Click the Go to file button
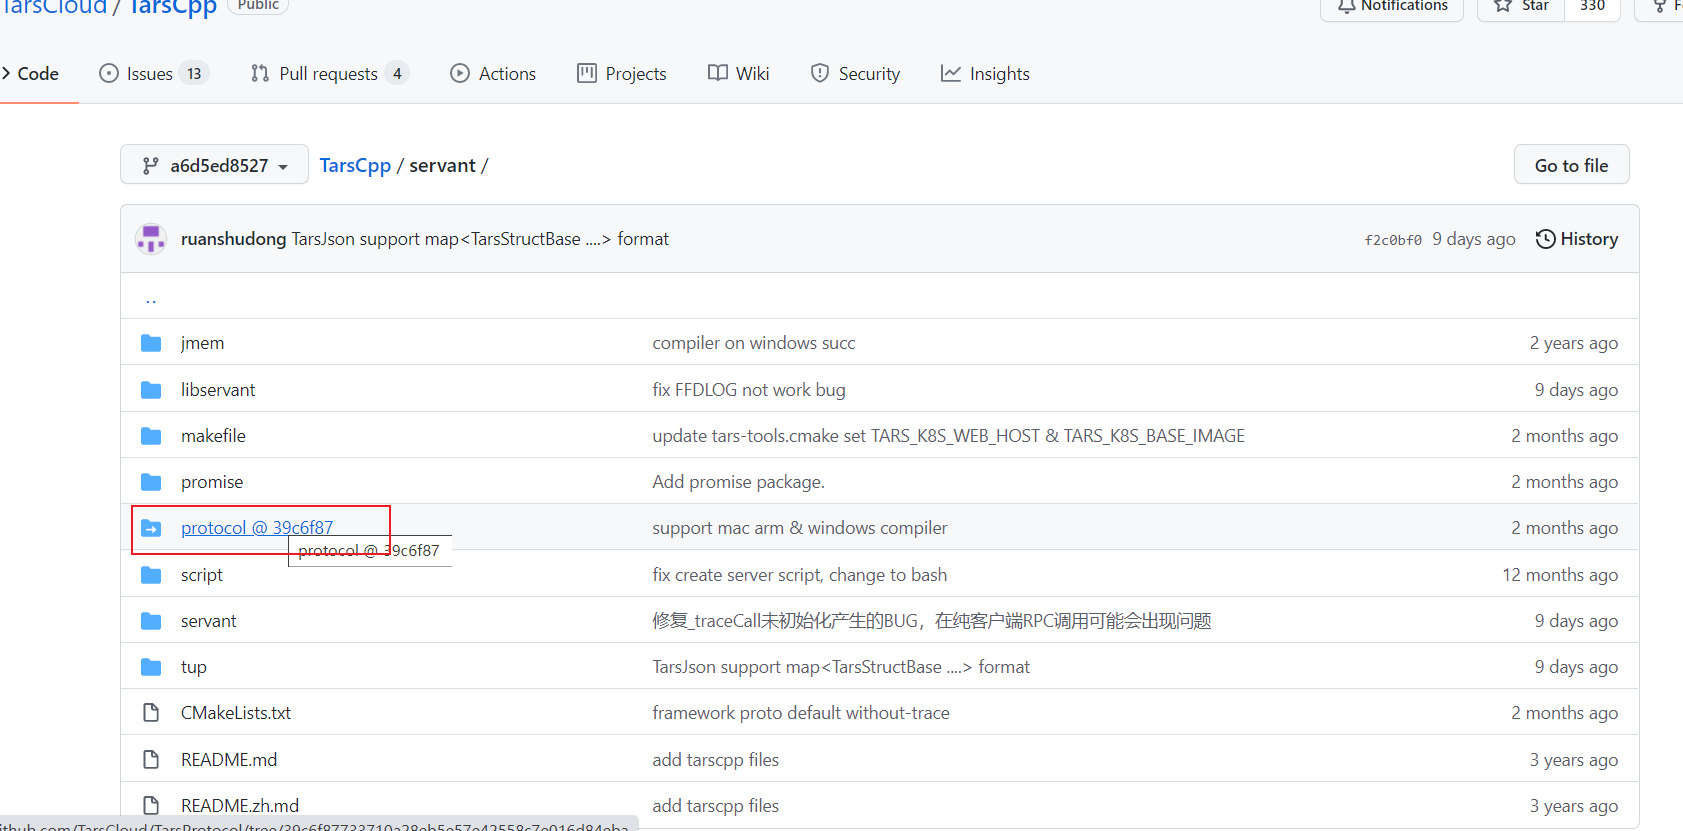The height and width of the screenshot is (831, 1683). [x=1571, y=165]
